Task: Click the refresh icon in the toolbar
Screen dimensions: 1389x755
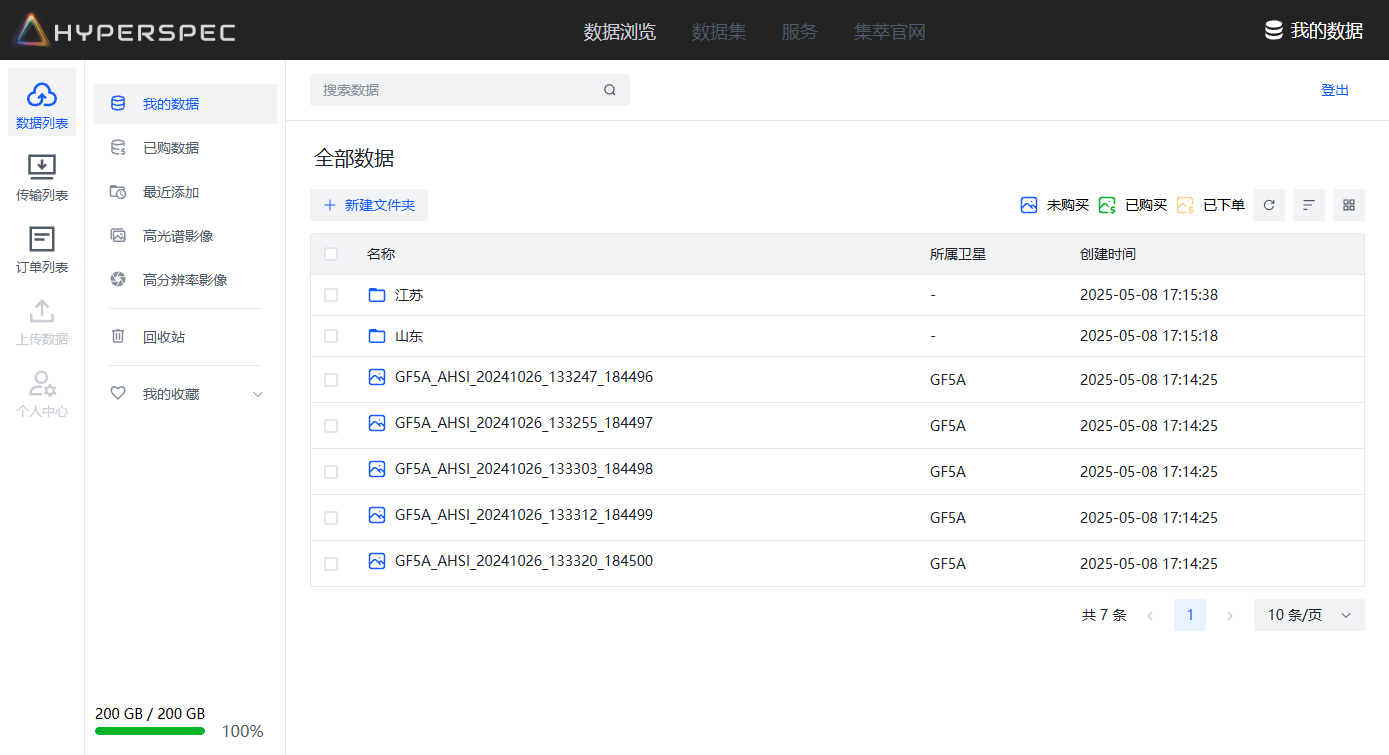Action: click(1269, 205)
